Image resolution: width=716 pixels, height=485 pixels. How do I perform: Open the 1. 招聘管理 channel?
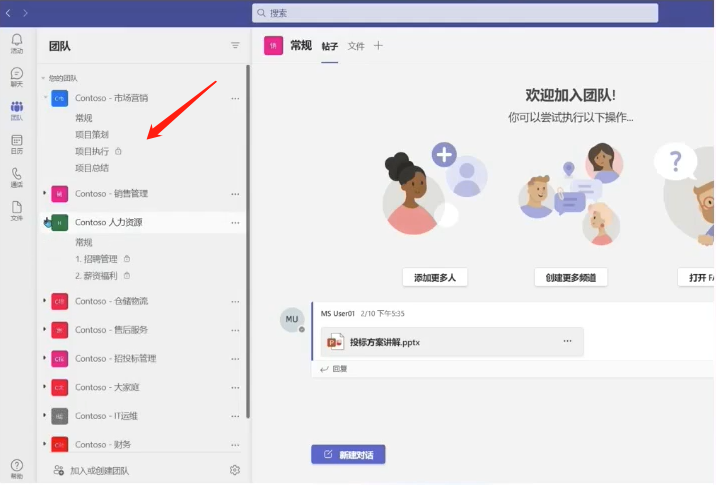pos(96,259)
